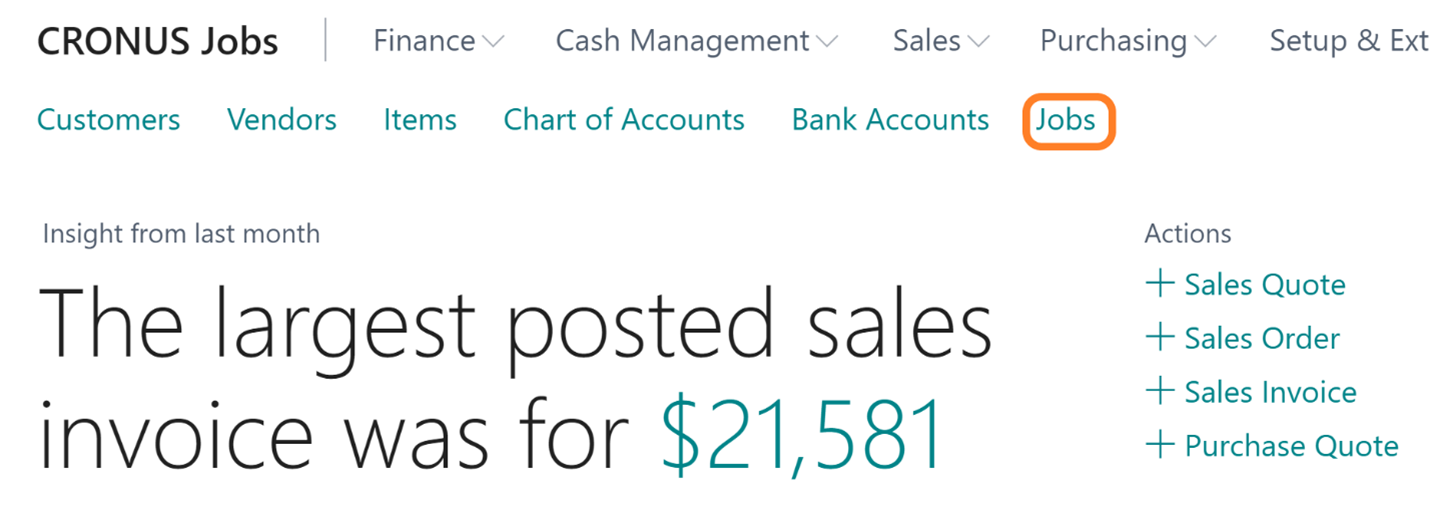Click the highlighted Jobs link
The width and height of the screenshot is (1430, 510).
(x=1066, y=121)
